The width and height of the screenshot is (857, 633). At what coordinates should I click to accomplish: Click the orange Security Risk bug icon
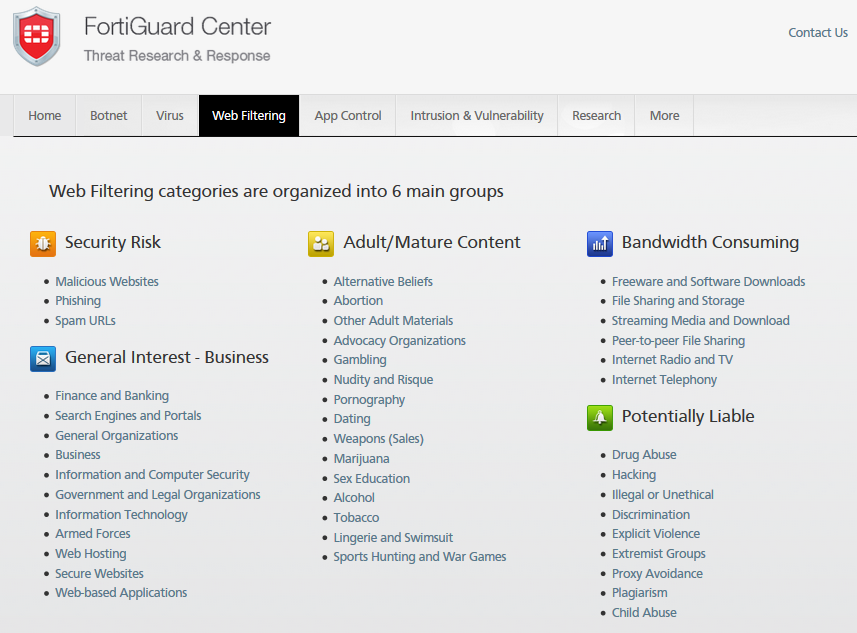click(x=43, y=244)
